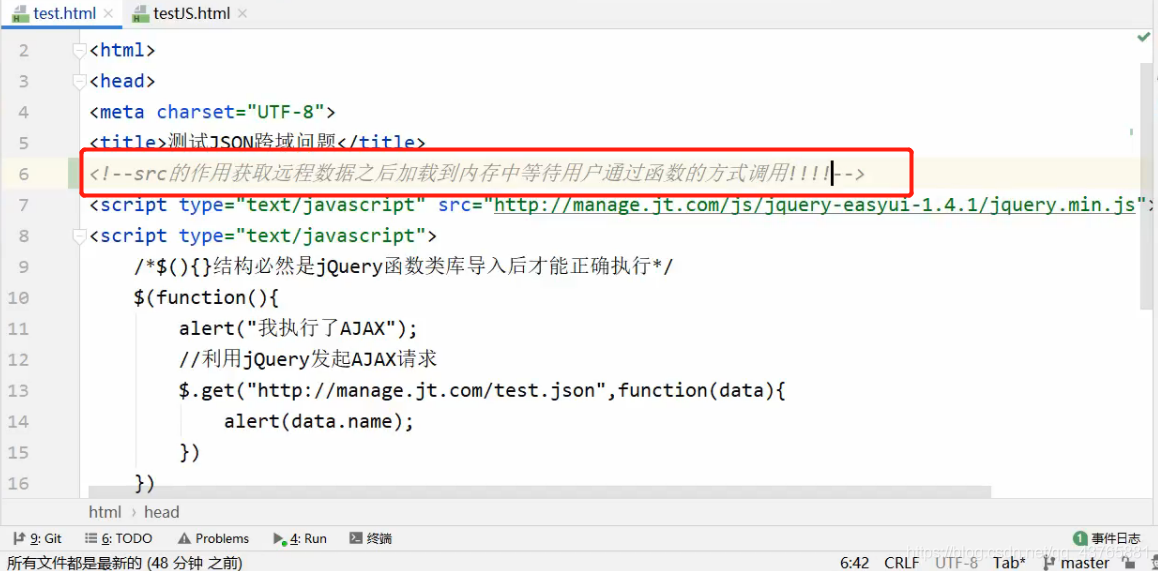Open the Tab* indent settings
The width and height of the screenshot is (1158, 571).
tap(1009, 563)
